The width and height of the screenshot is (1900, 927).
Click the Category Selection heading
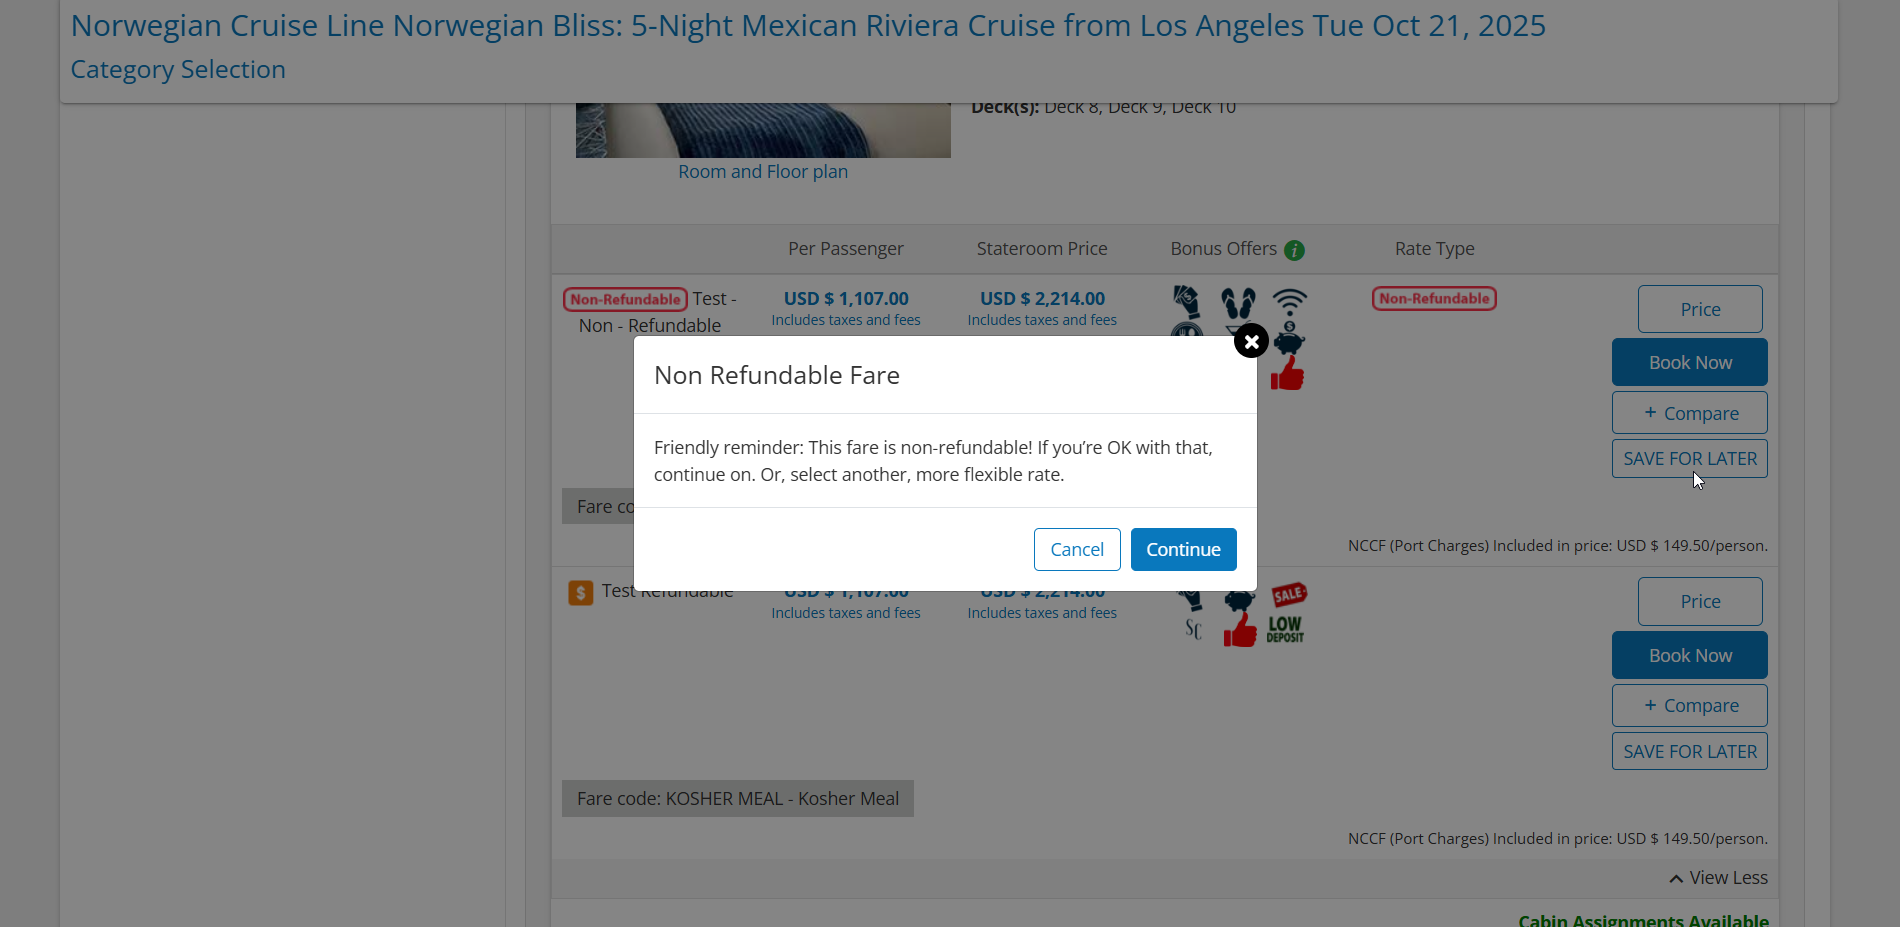[x=178, y=69]
